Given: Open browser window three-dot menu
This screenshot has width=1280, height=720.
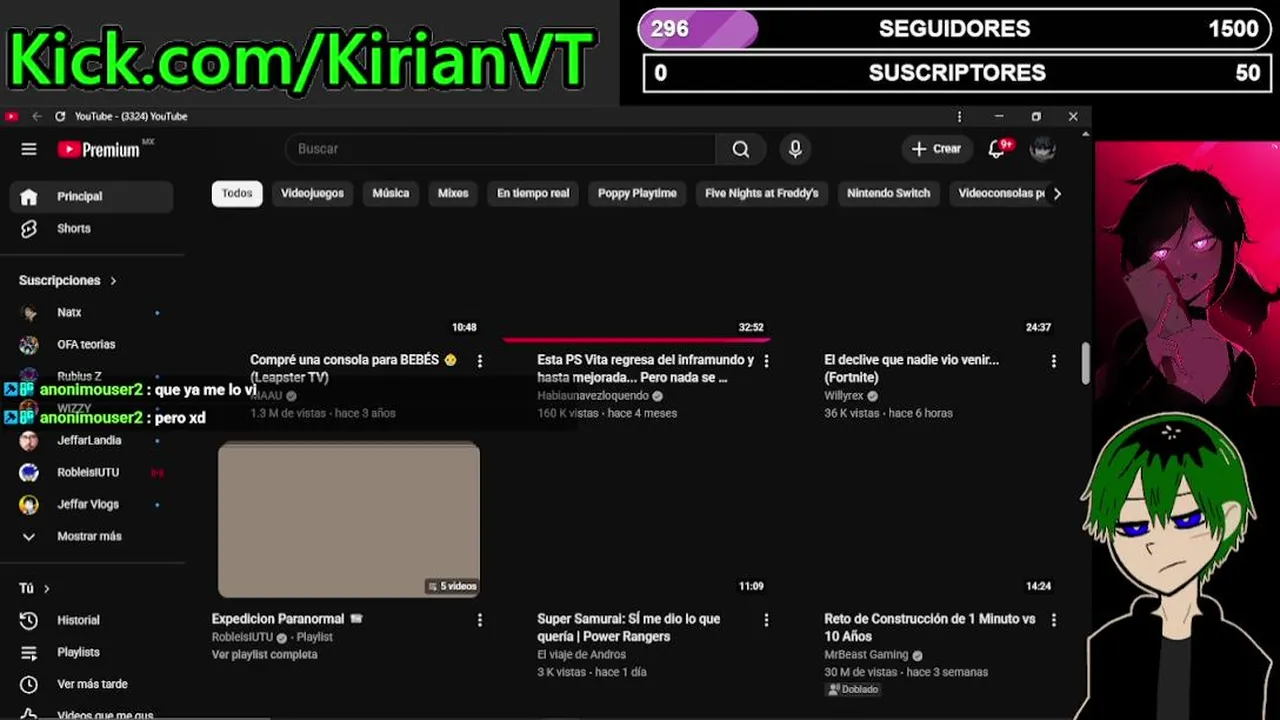Looking at the screenshot, I should pos(959,117).
